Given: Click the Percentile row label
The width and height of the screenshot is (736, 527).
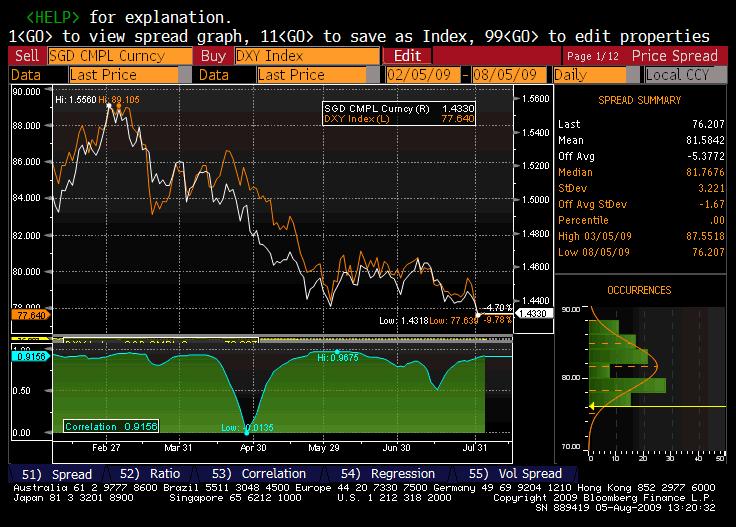Looking at the screenshot, I should point(583,220).
